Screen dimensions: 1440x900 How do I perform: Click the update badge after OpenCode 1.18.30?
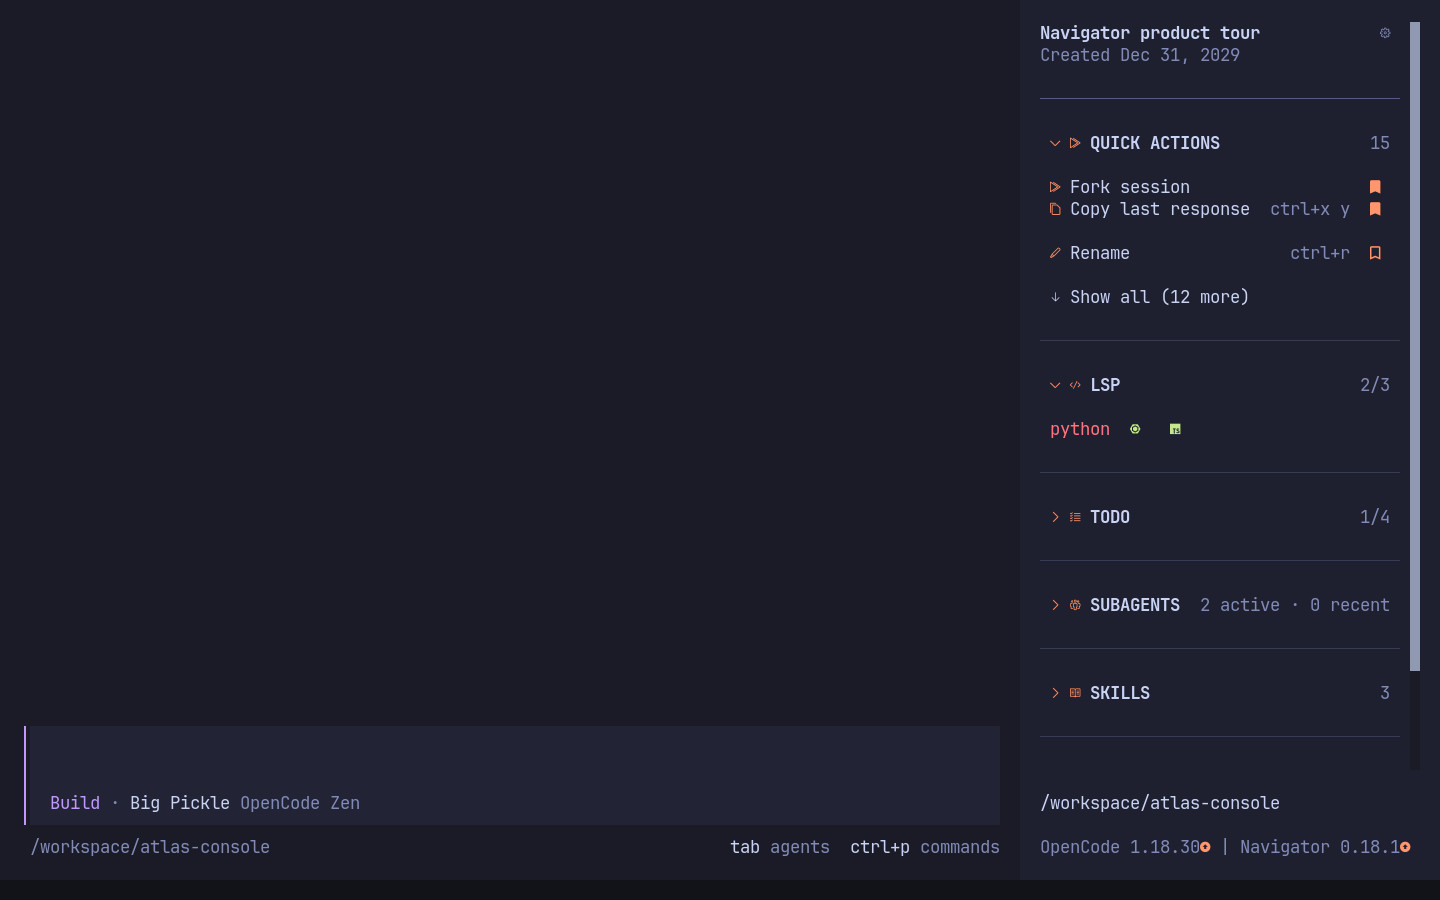(x=1205, y=847)
